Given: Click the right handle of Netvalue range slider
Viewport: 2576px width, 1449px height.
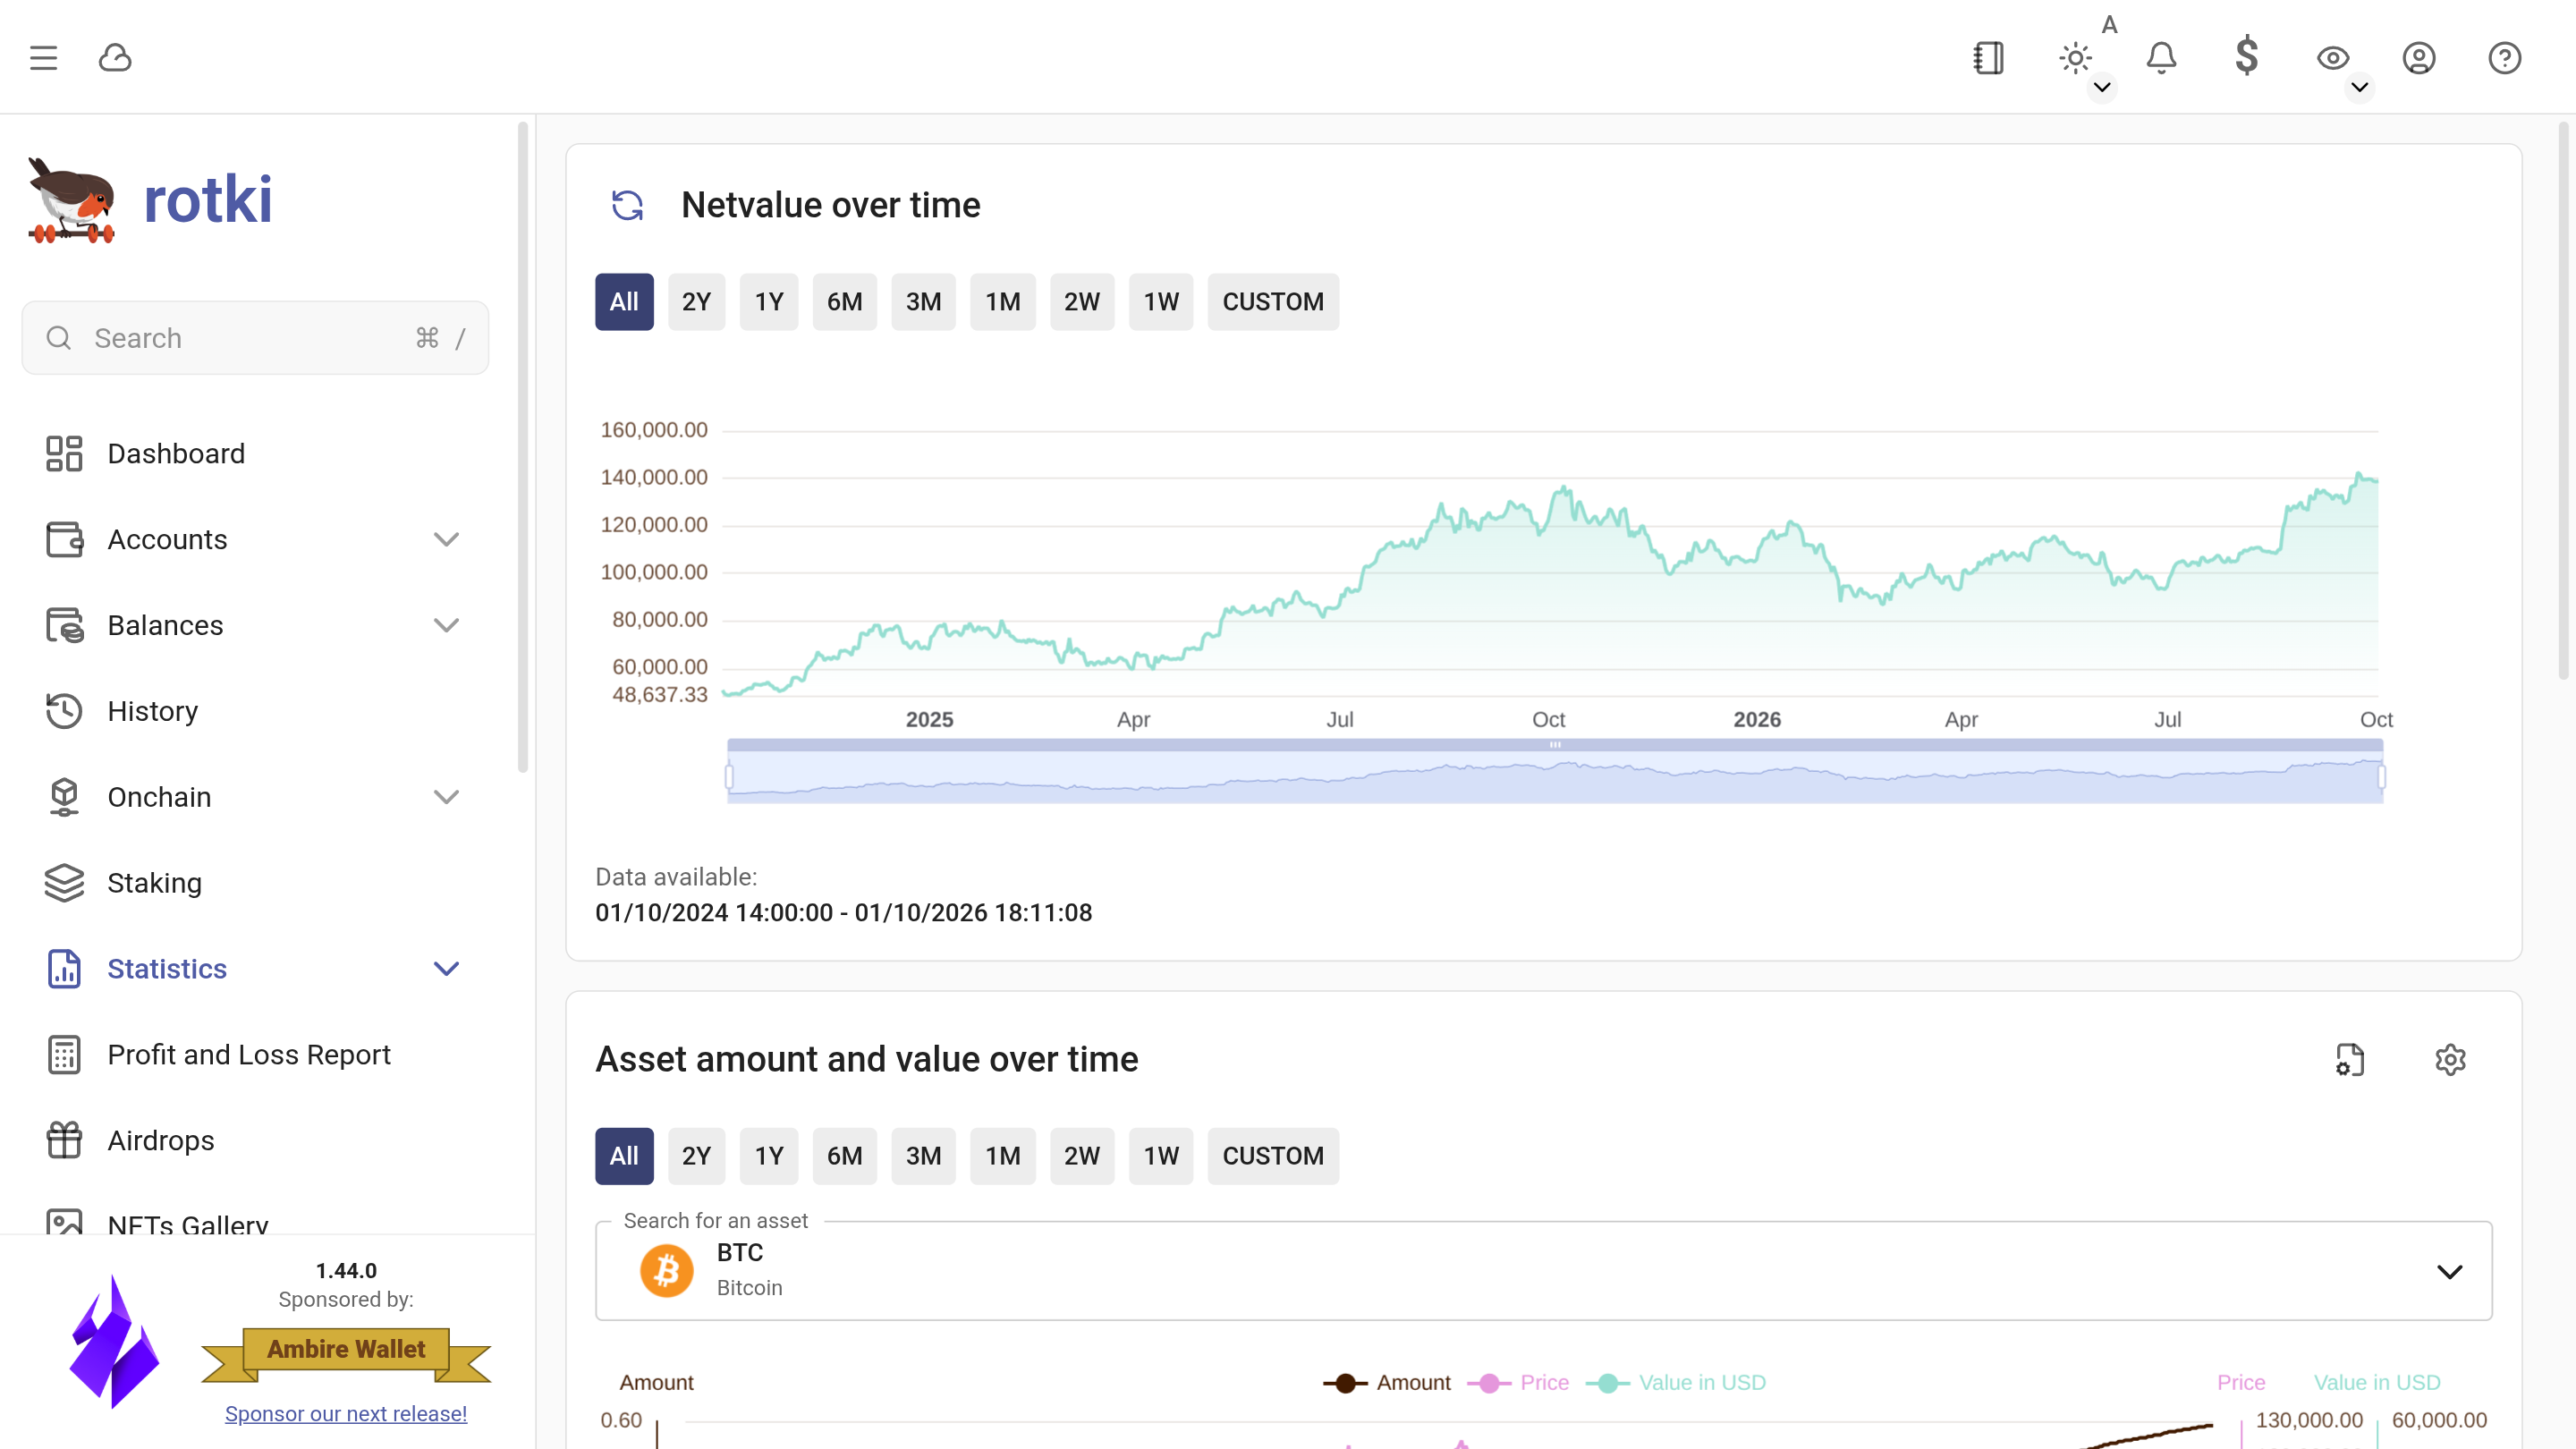Looking at the screenshot, I should pos(2382,776).
